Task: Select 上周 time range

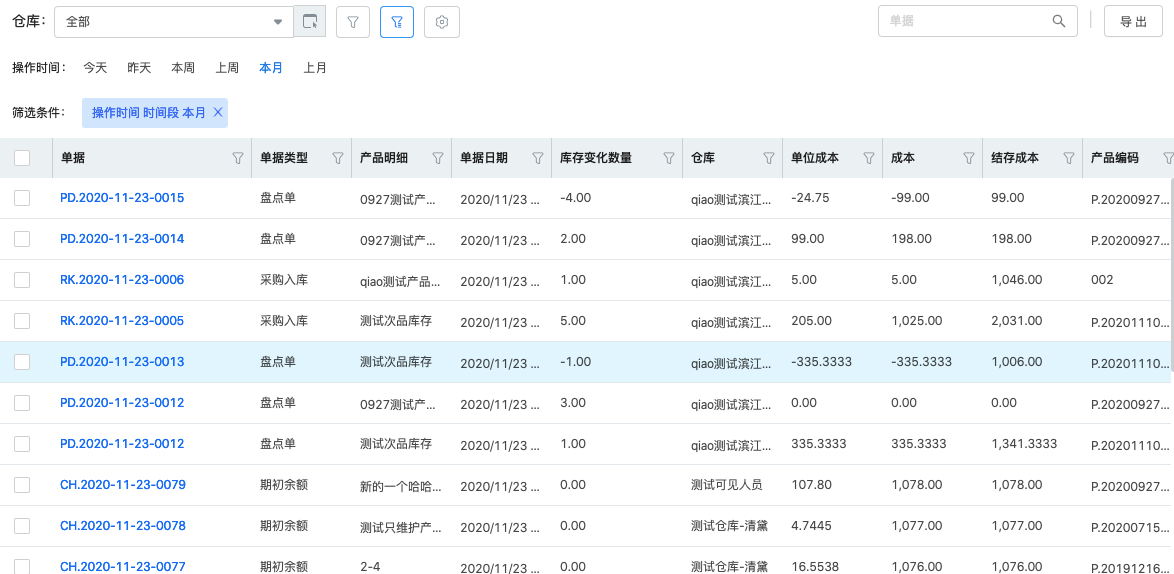Action: 228,67
